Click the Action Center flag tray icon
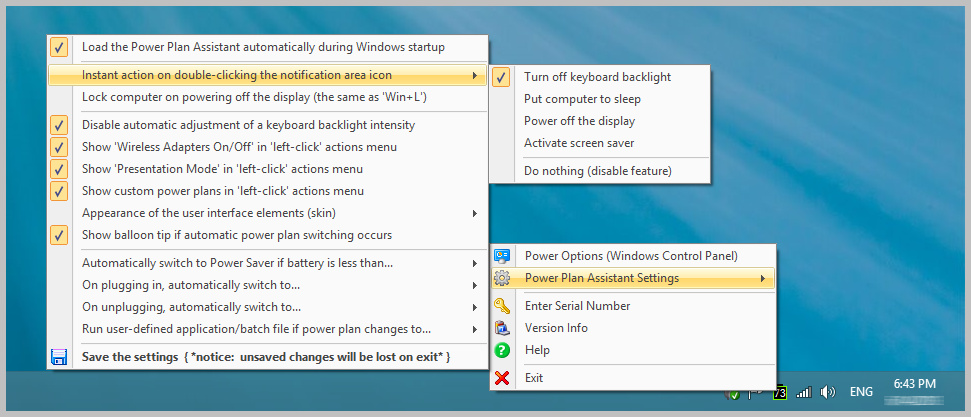The height and width of the screenshot is (417, 971). 756,393
